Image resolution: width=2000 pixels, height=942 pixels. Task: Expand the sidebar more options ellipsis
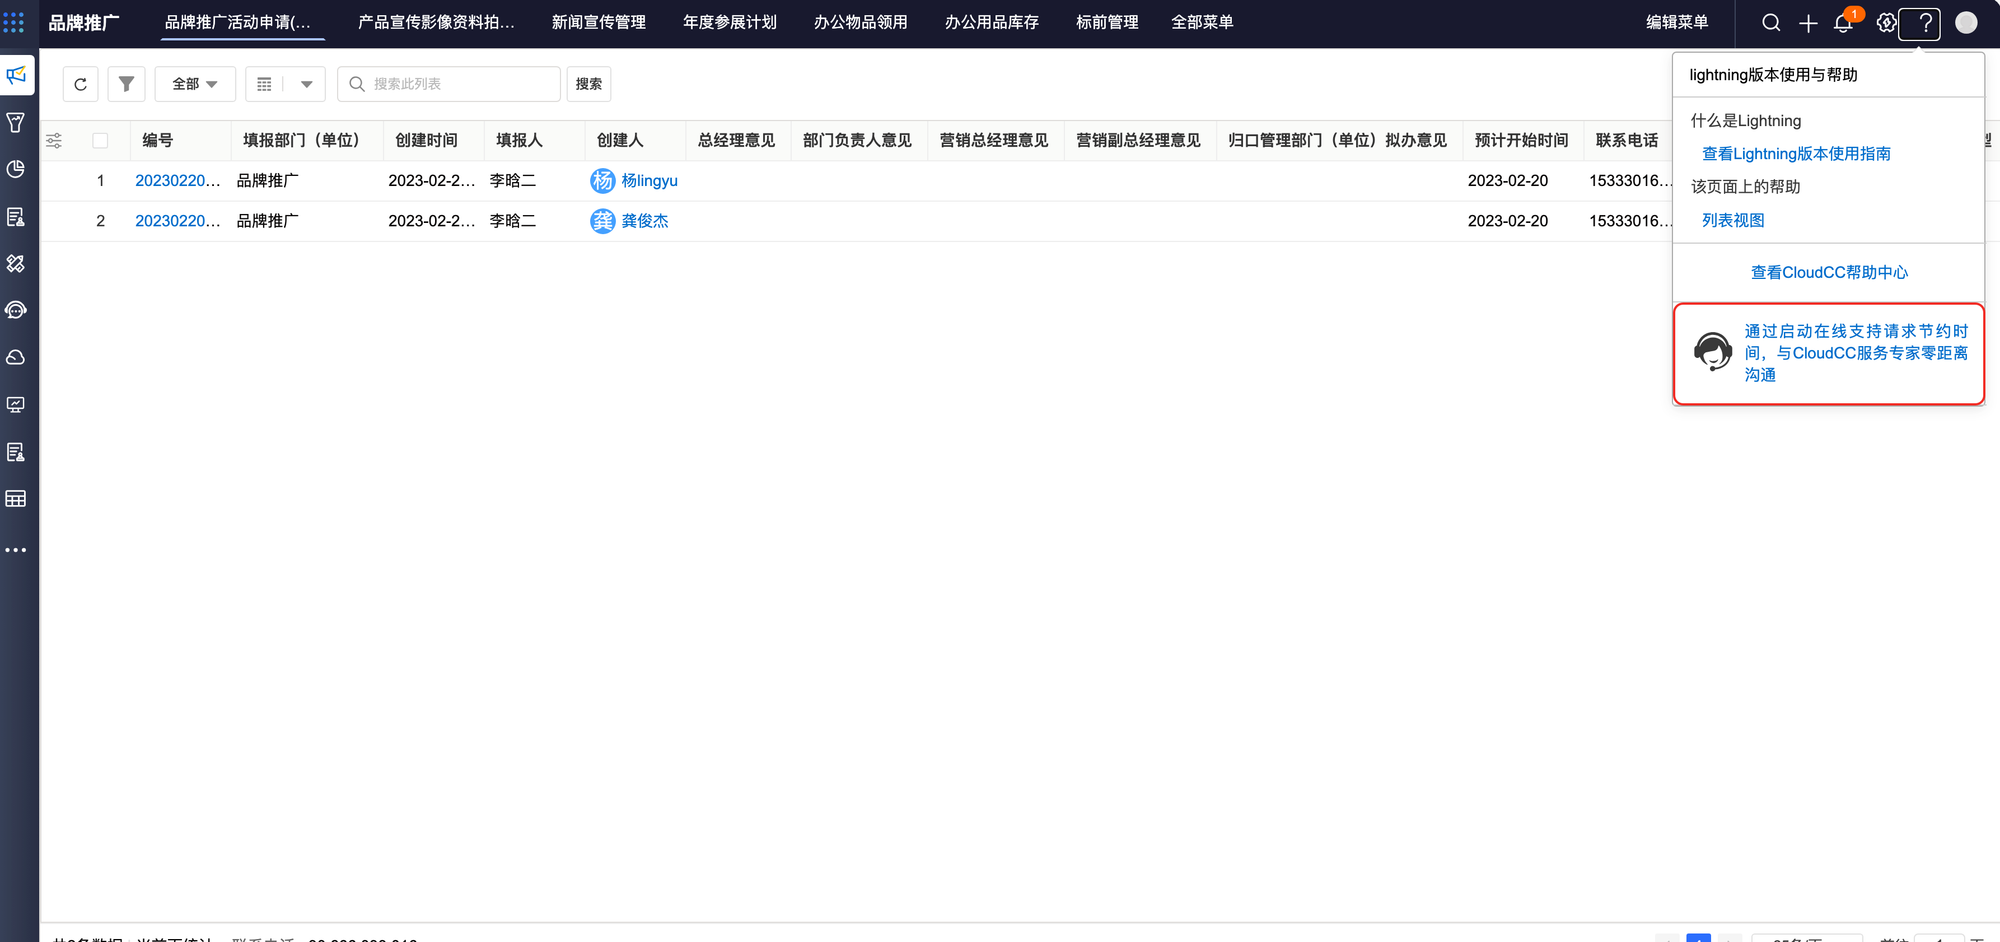point(16,550)
